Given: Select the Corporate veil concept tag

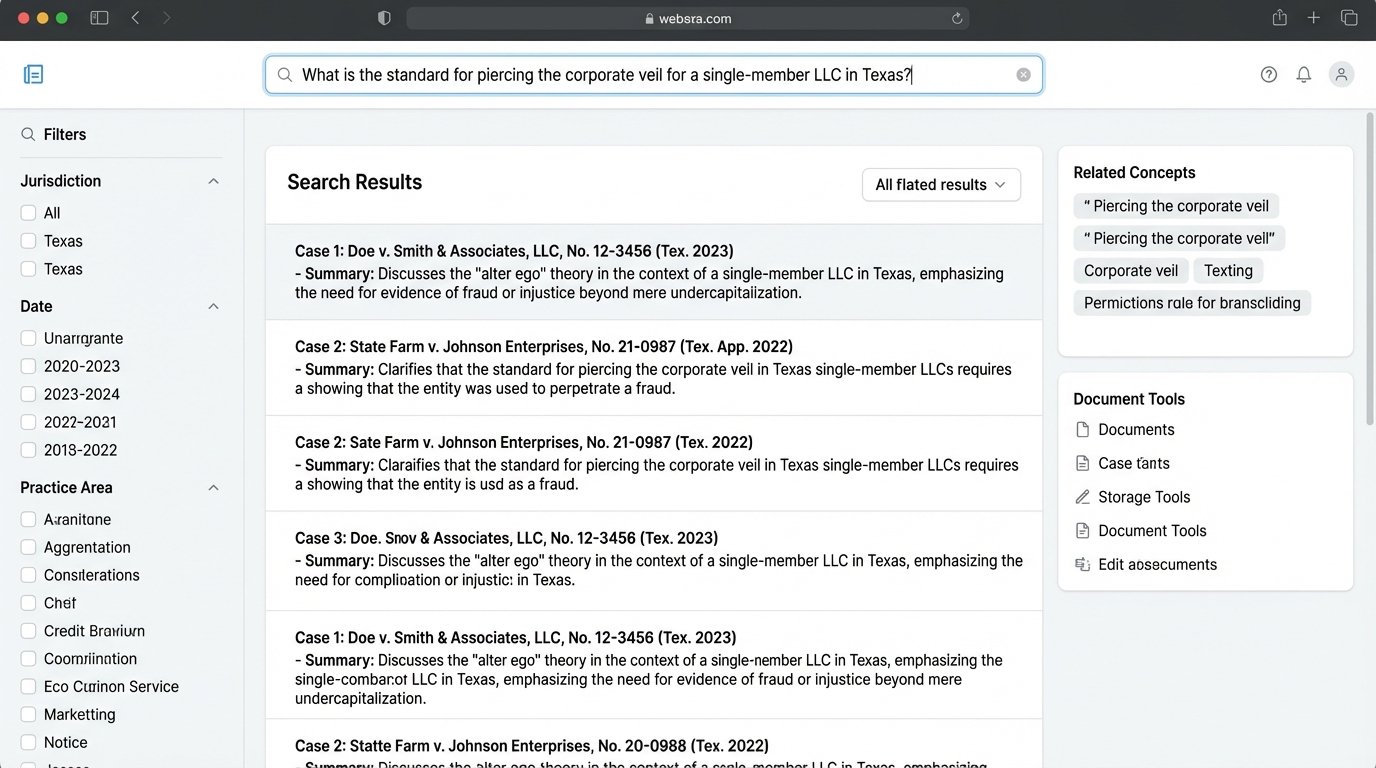Looking at the screenshot, I should click(1130, 271).
